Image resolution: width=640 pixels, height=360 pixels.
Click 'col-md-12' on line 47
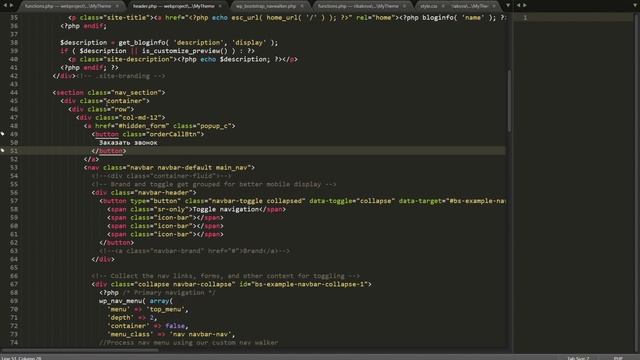(x=140, y=118)
